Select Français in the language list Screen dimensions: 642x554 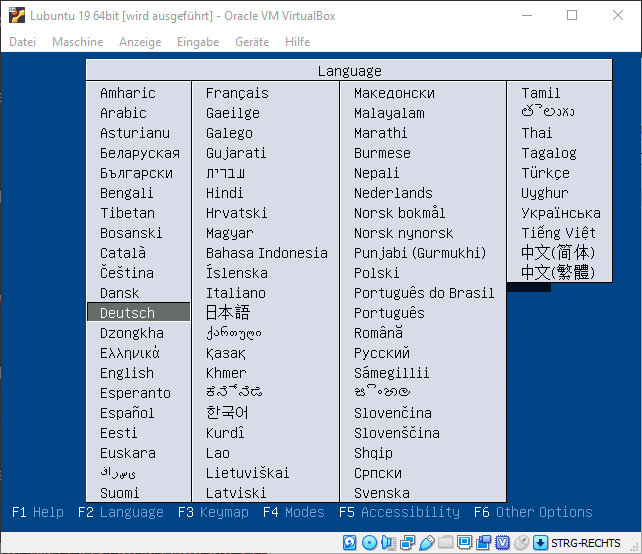coord(237,93)
